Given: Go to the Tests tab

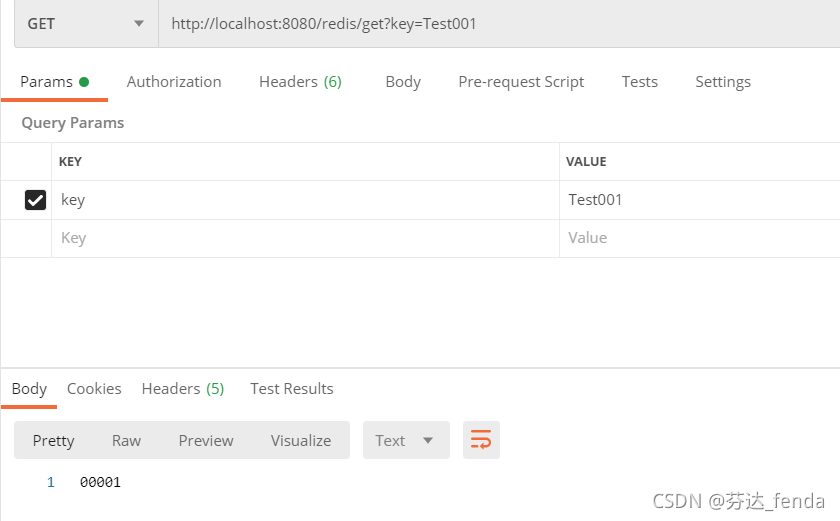Looking at the screenshot, I should tap(640, 82).
